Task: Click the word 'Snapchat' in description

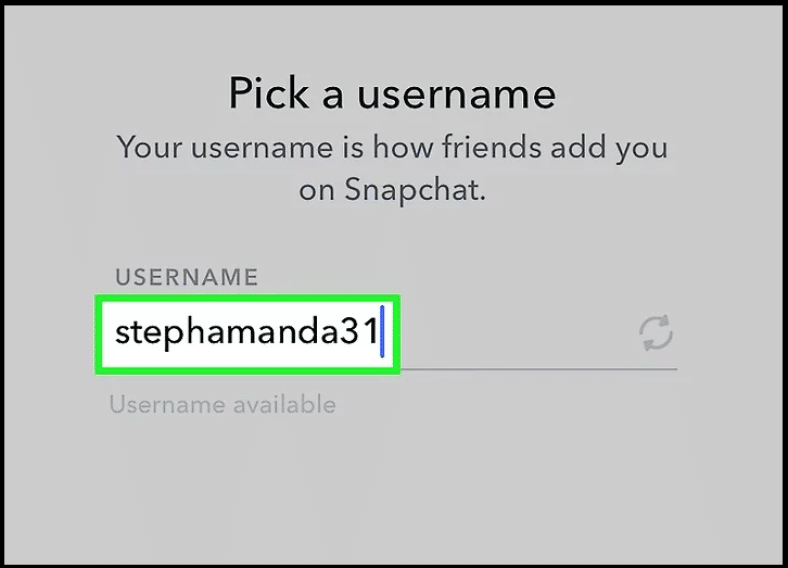Action: click(415, 191)
